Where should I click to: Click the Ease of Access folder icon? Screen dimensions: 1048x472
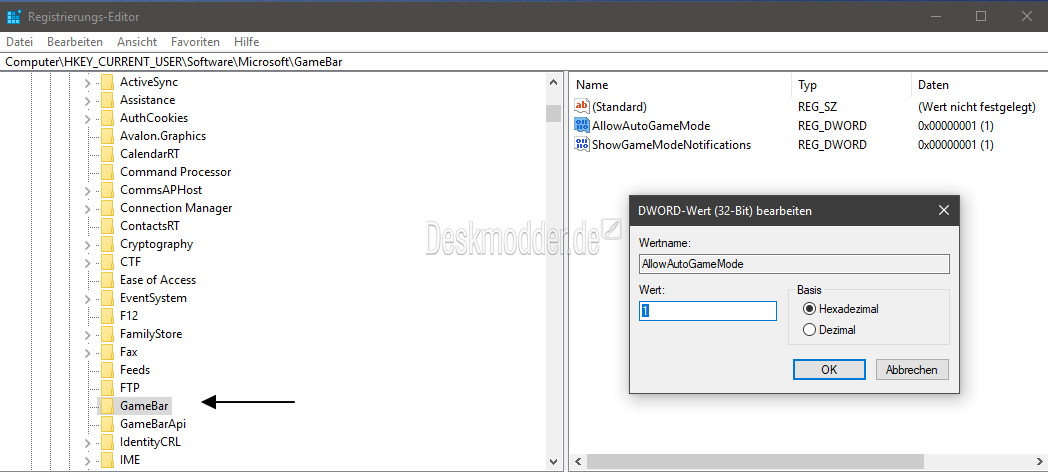pyautogui.click(x=107, y=280)
